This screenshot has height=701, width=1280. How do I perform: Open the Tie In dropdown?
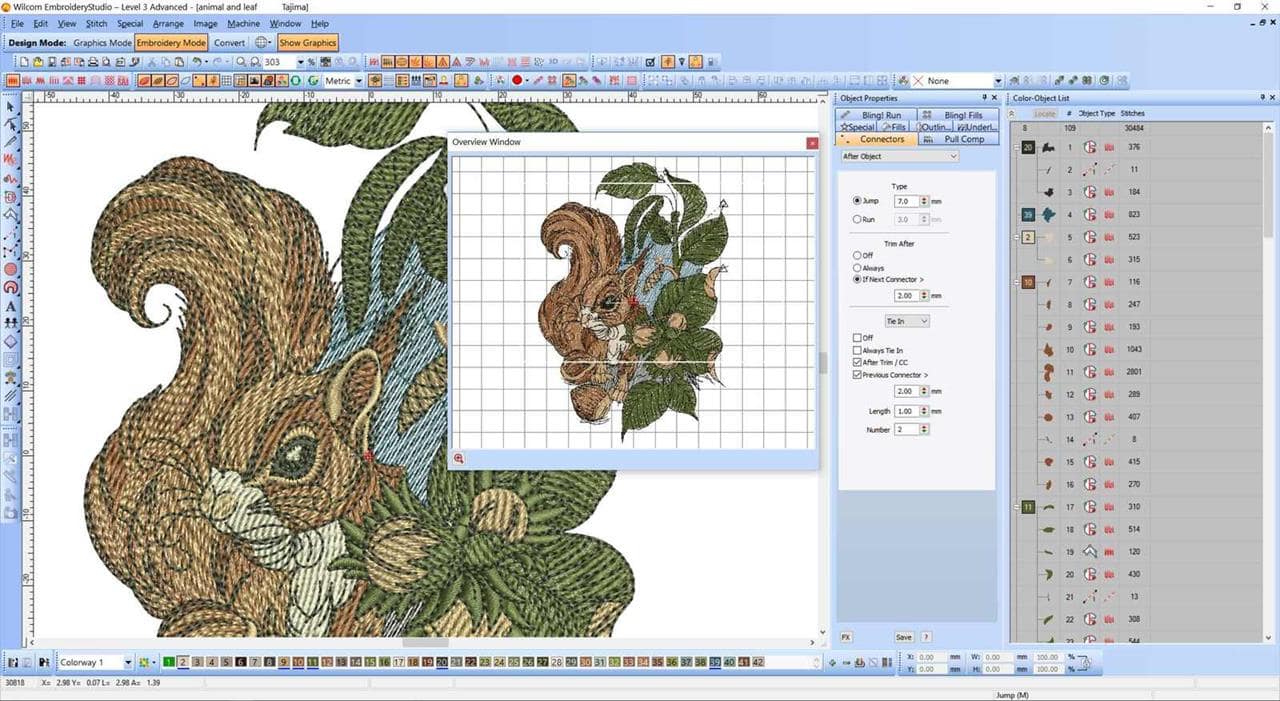pos(907,321)
